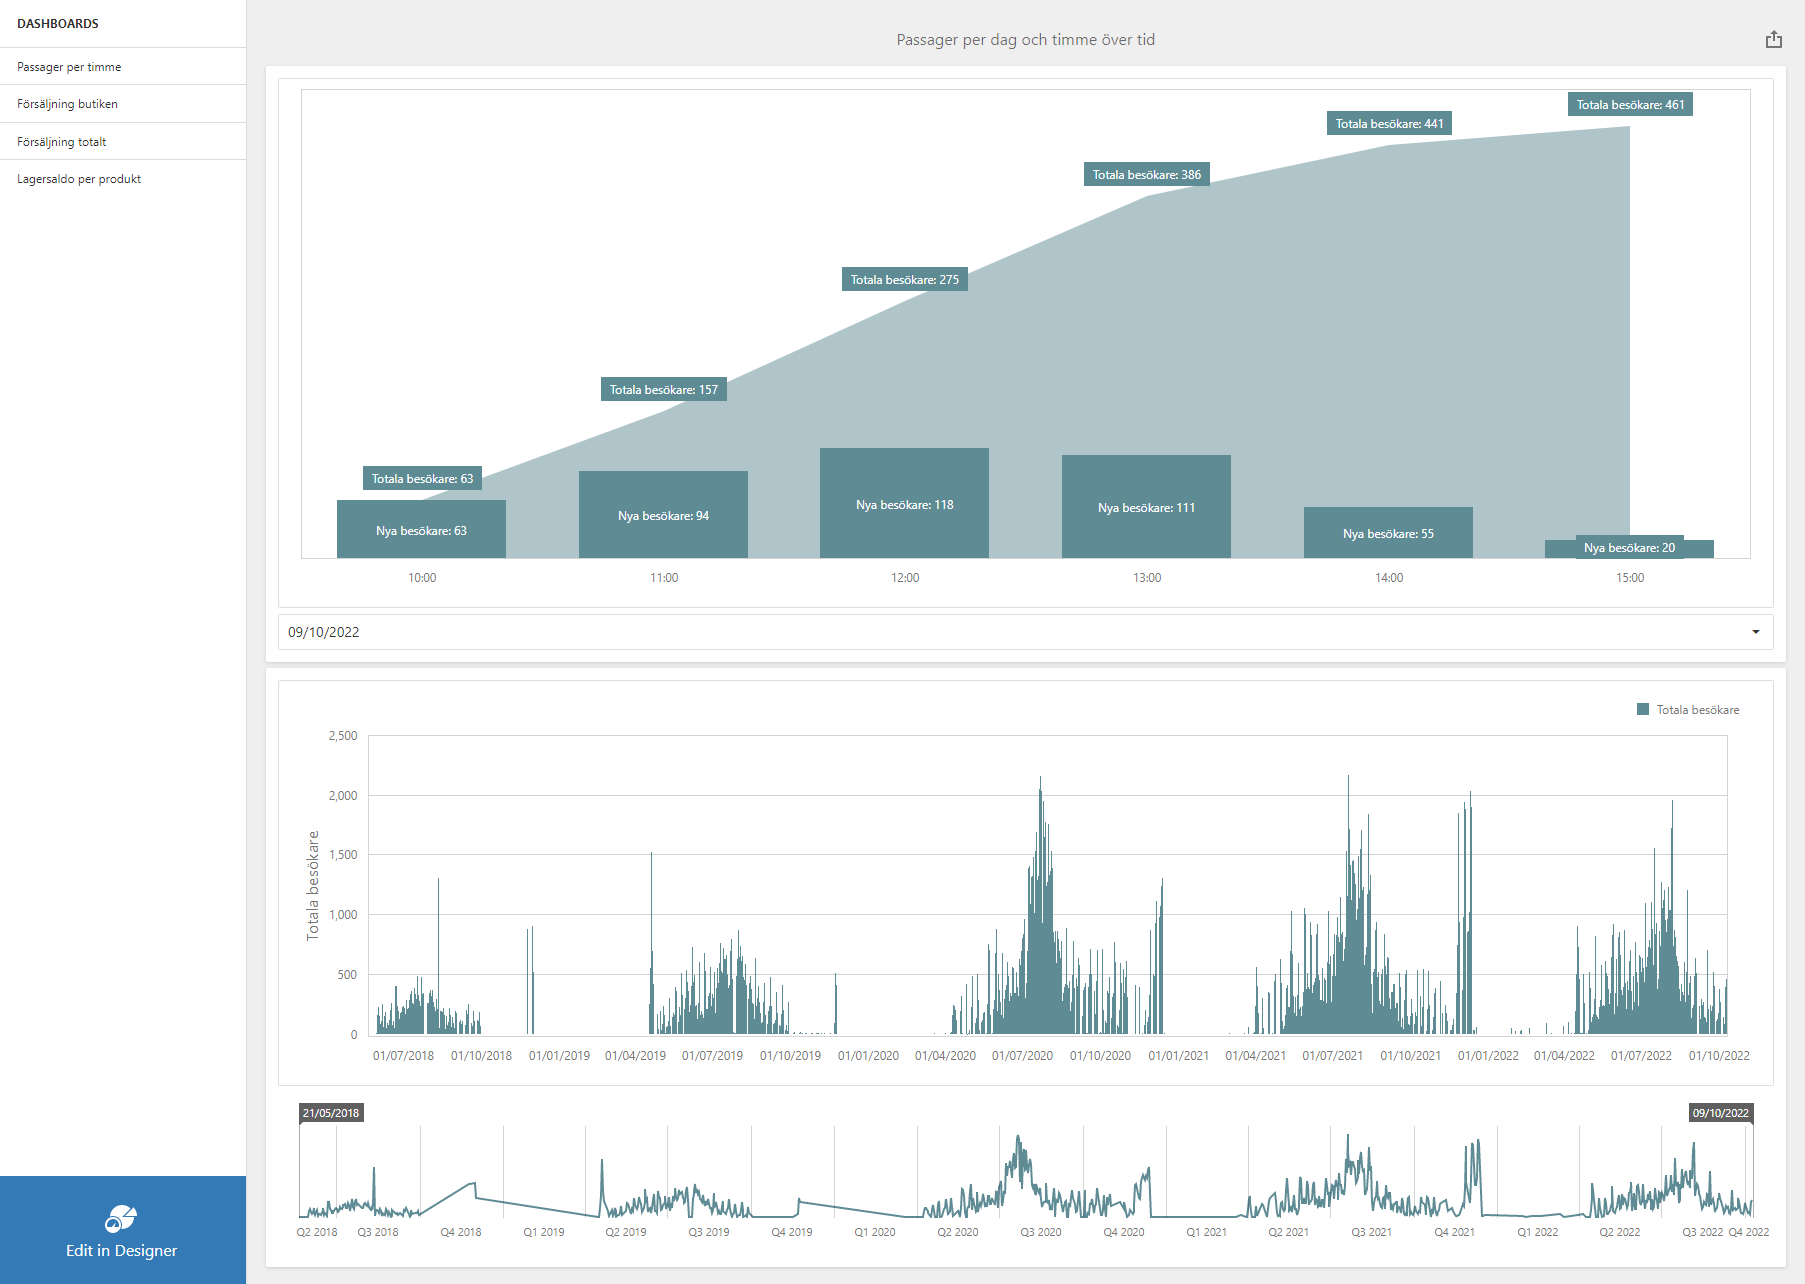Expand the 09/10/2022 date dropdown arrow

pyautogui.click(x=1755, y=632)
